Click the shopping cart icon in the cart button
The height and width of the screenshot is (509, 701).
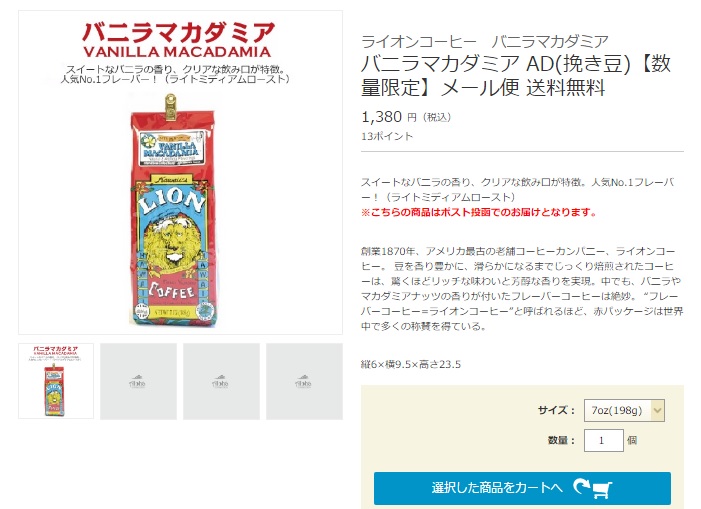point(602,489)
